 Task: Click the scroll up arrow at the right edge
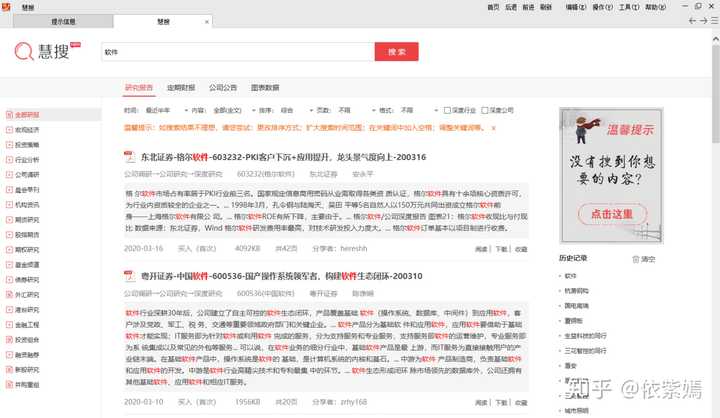(x=715, y=40)
